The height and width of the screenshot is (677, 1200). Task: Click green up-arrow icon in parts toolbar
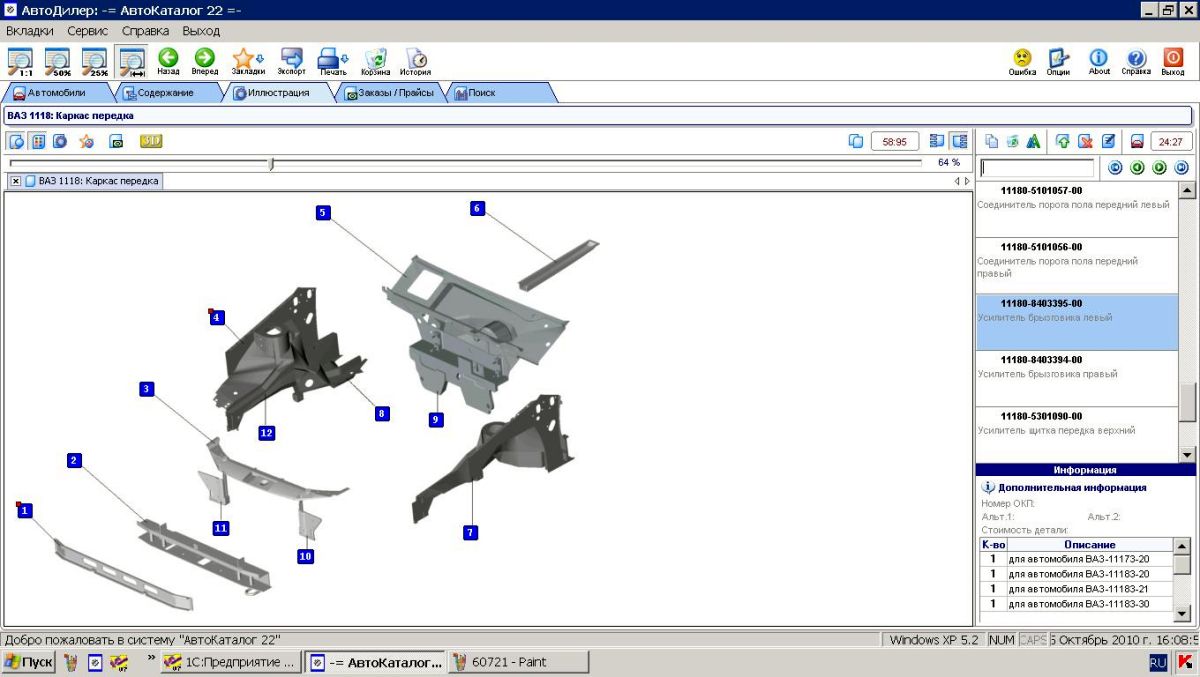click(x=1063, y=141)
